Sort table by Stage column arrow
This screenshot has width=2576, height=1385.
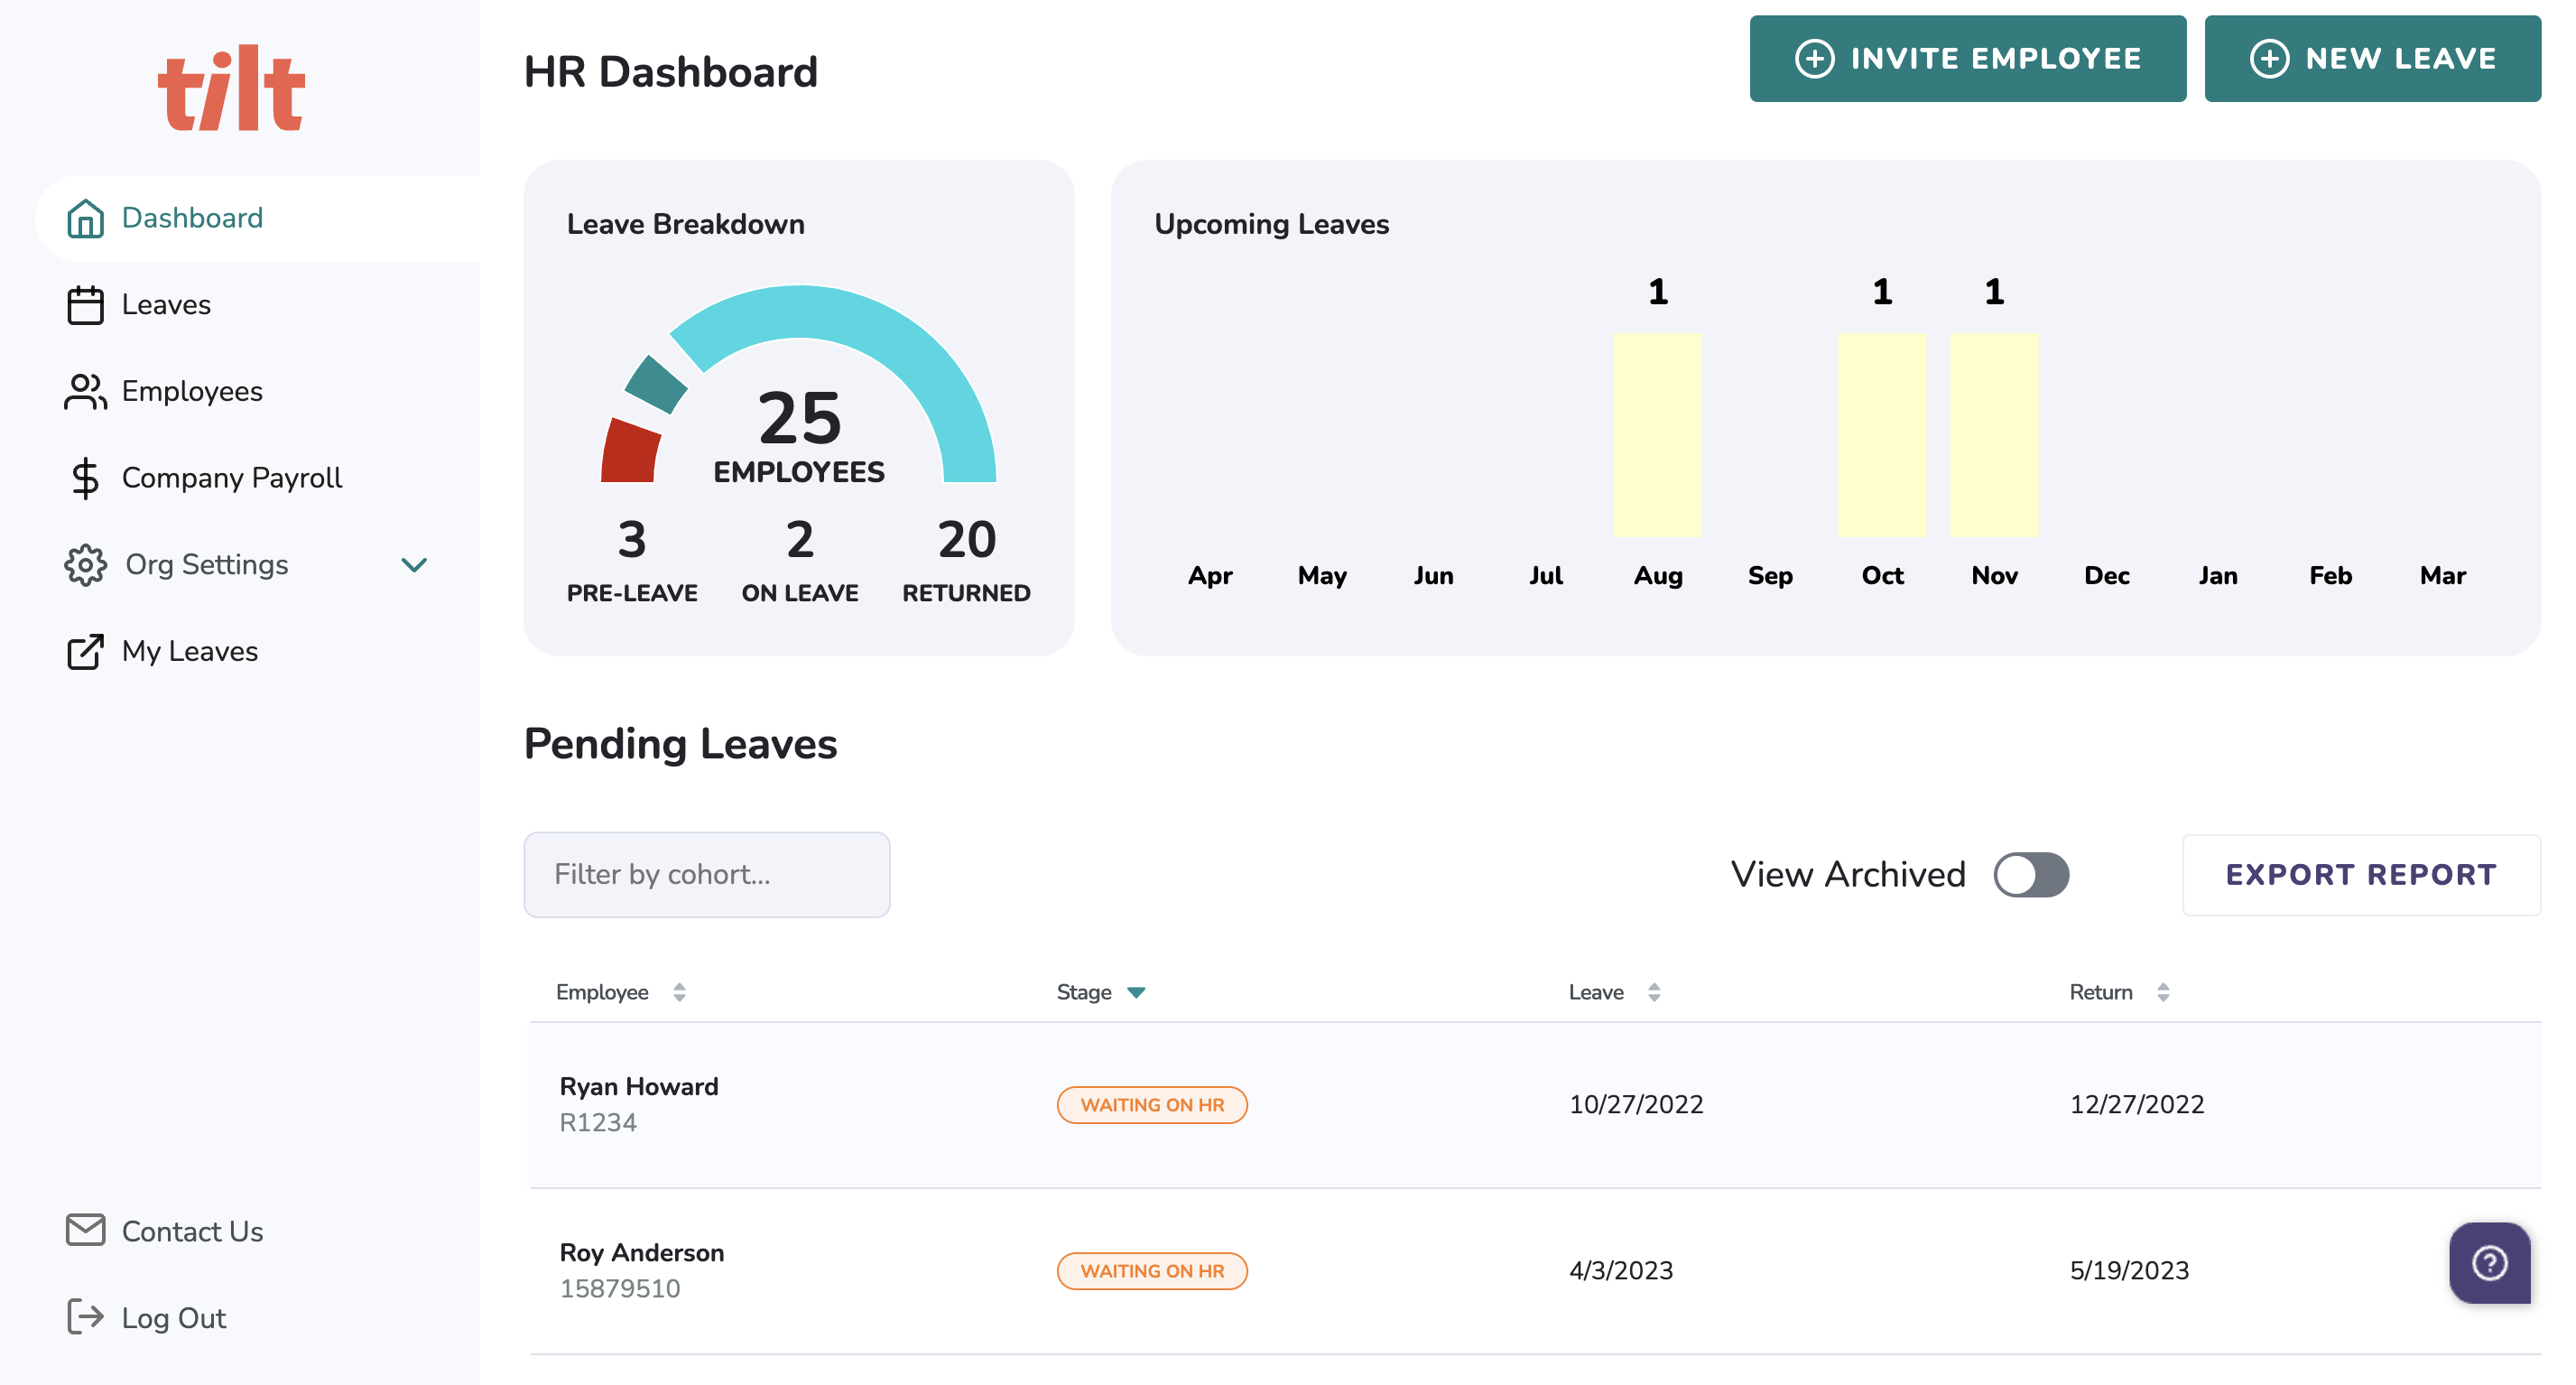click(1136, 992)
